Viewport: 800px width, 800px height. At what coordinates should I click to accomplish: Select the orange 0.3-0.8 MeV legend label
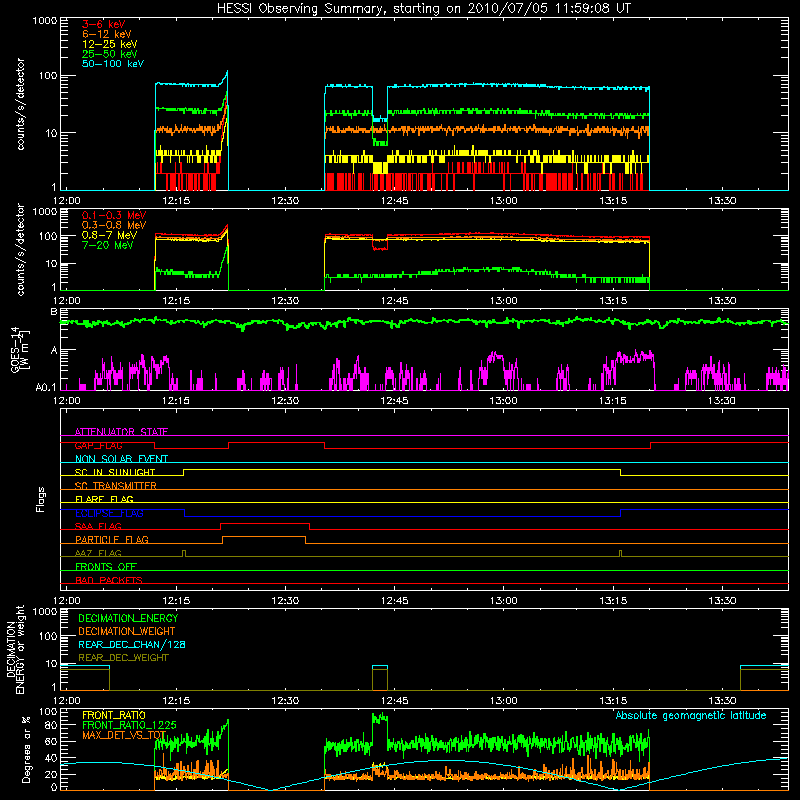coord(114,225)
